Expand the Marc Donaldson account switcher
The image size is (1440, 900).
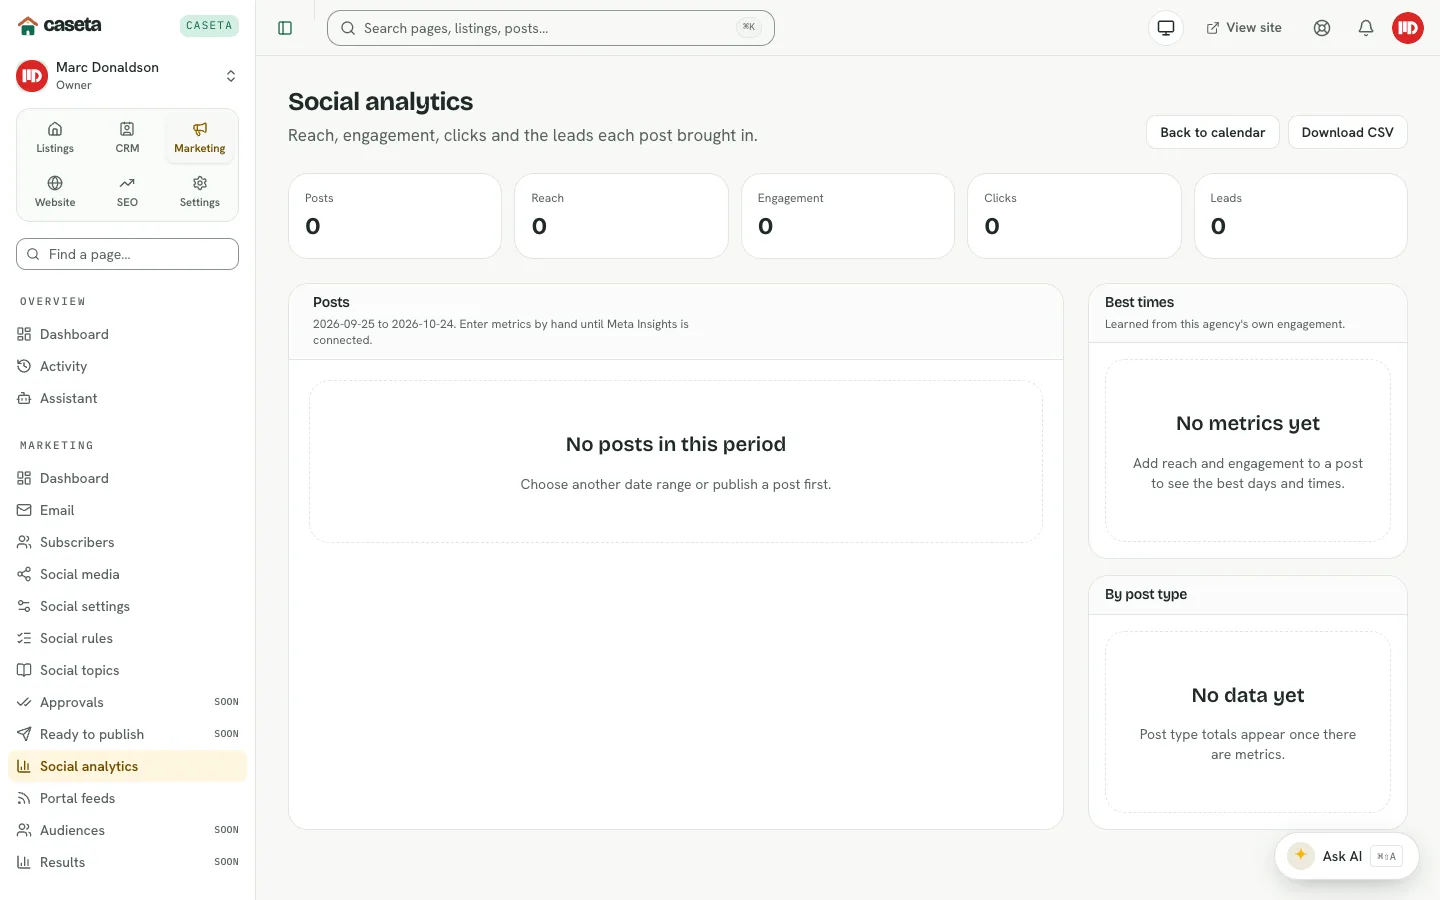[127, 76]
